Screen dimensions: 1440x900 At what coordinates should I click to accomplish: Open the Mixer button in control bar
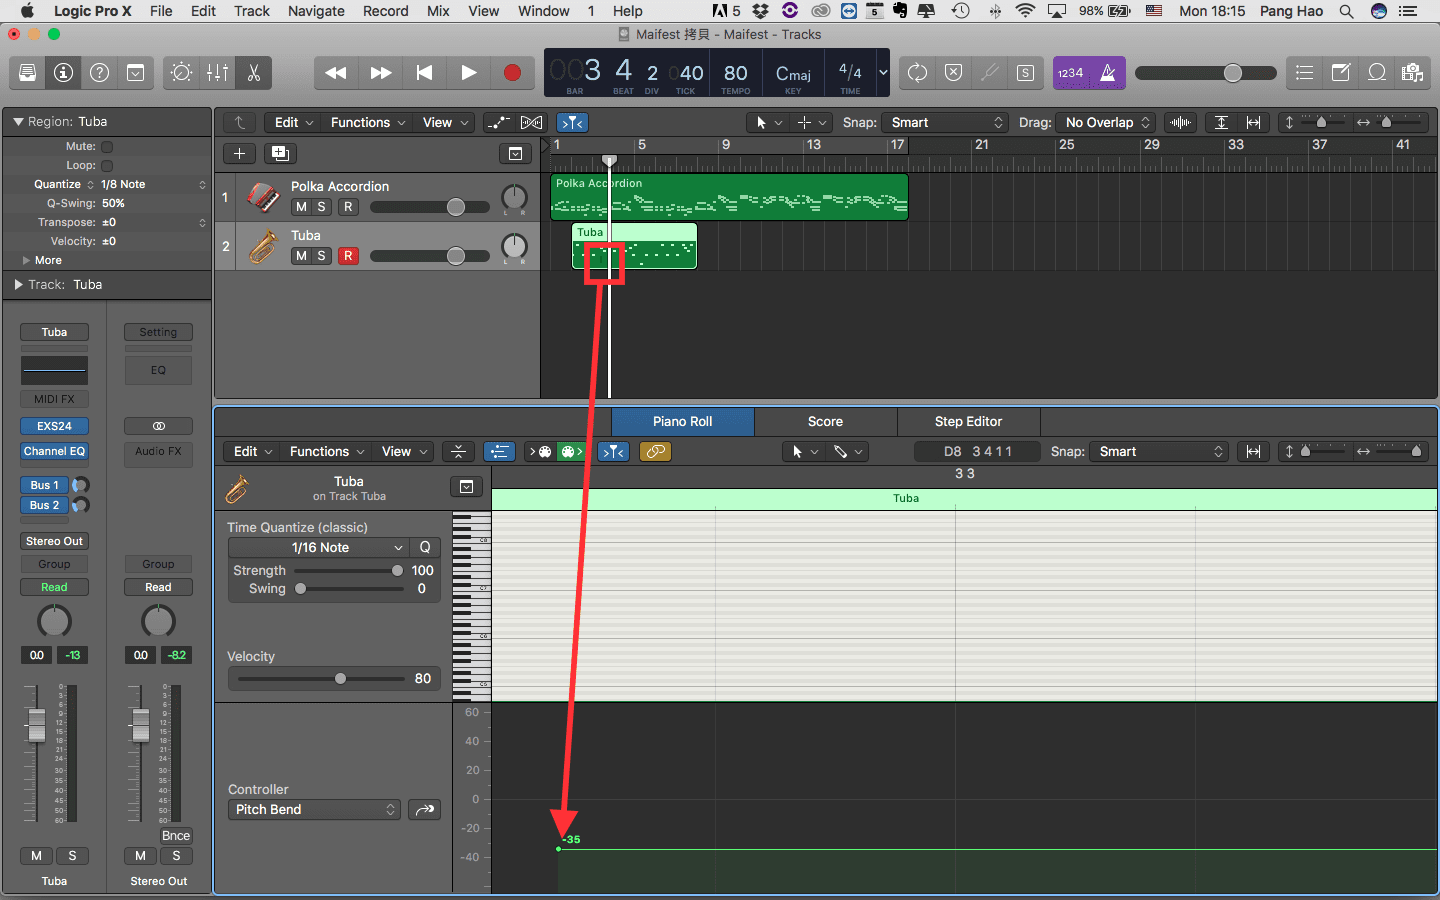point(217,73)
